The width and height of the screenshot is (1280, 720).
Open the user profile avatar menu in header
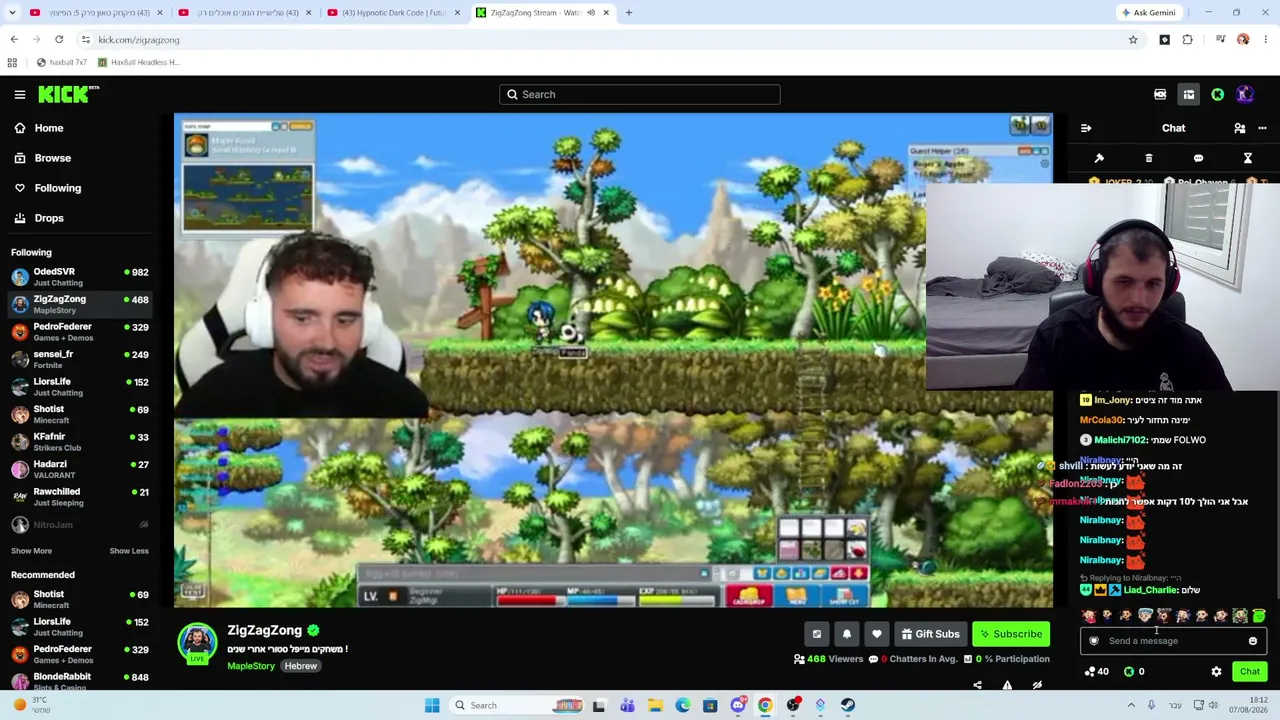click(x=1245, y=94)
